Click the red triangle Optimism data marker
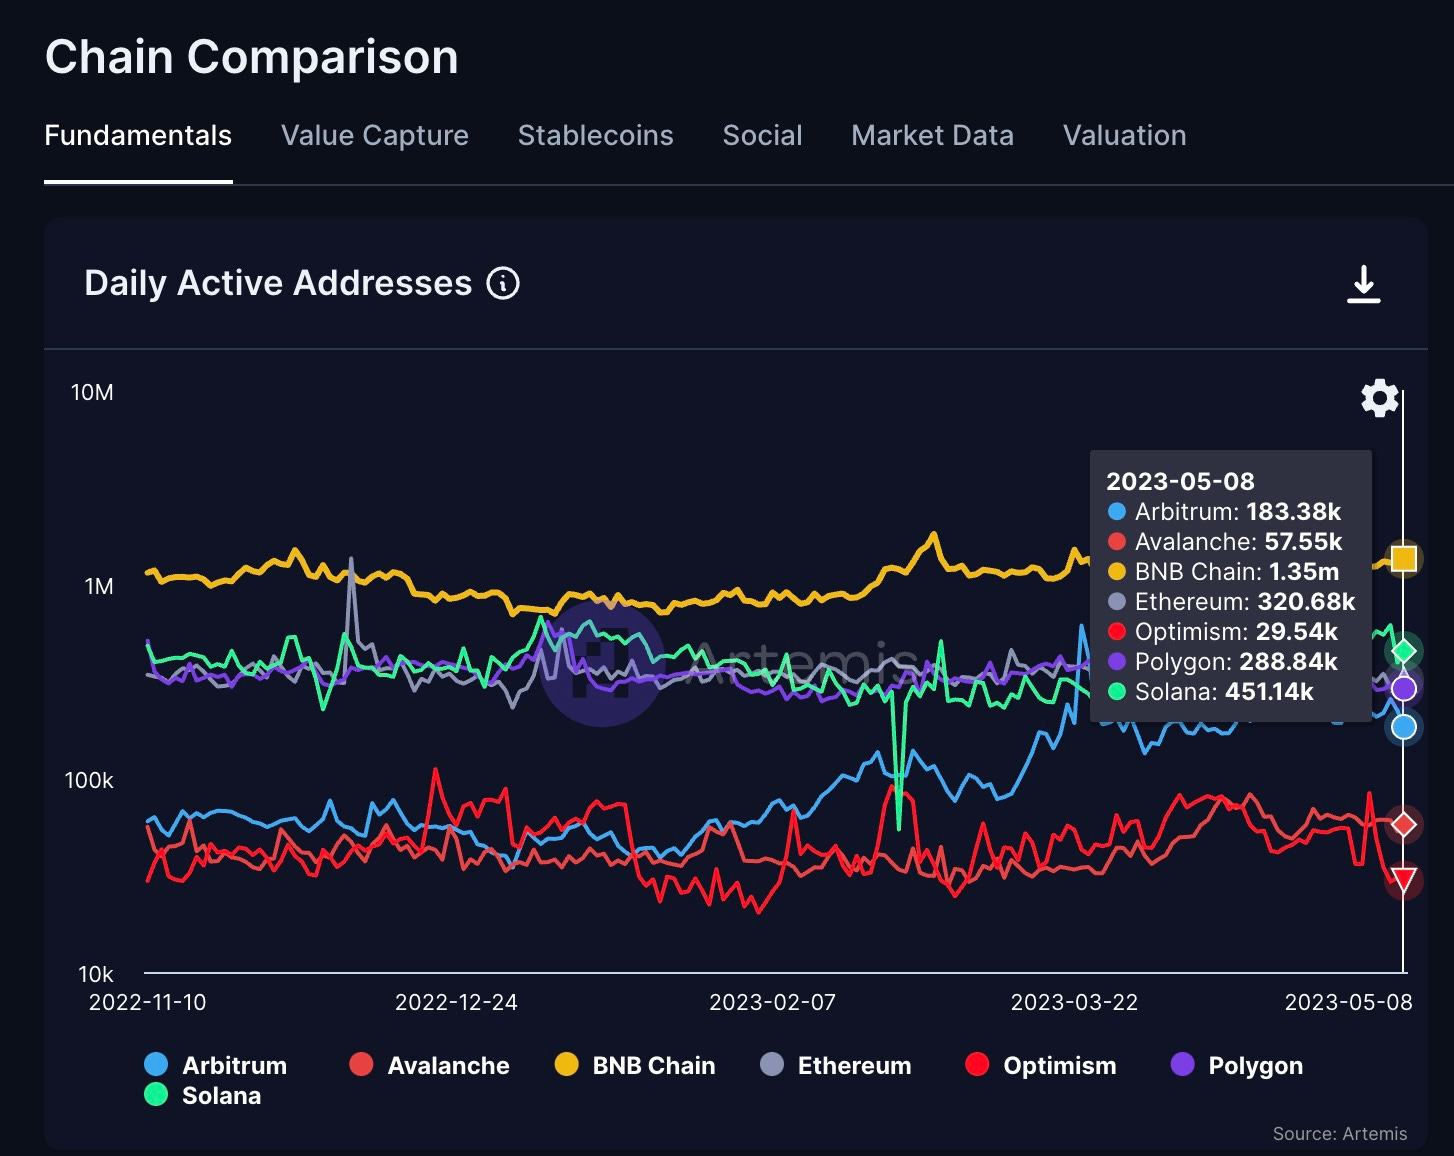This screenshot has width=1454, height=1156. click(x=1404, y=880)
